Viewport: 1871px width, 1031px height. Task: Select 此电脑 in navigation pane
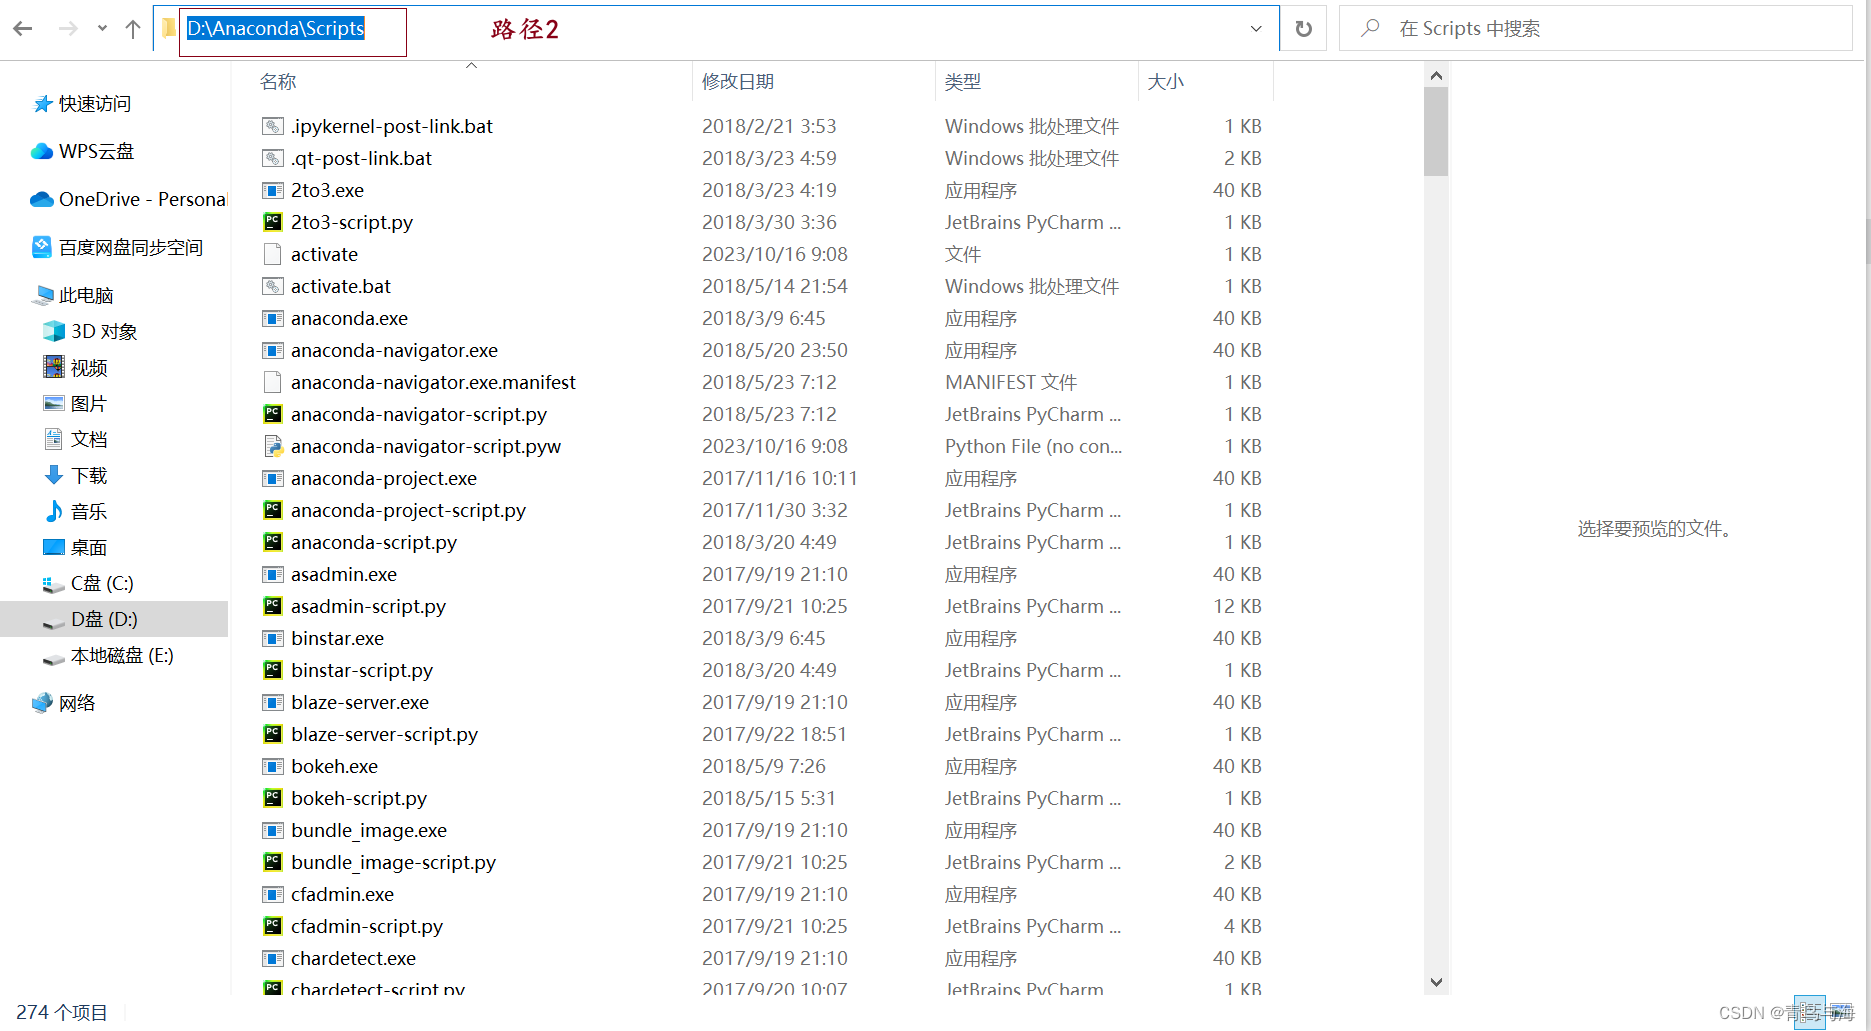[x=73, y=295]
